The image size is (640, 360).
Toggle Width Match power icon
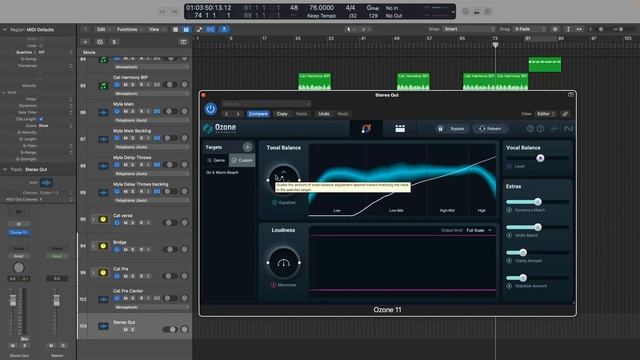tap(509, 236)
